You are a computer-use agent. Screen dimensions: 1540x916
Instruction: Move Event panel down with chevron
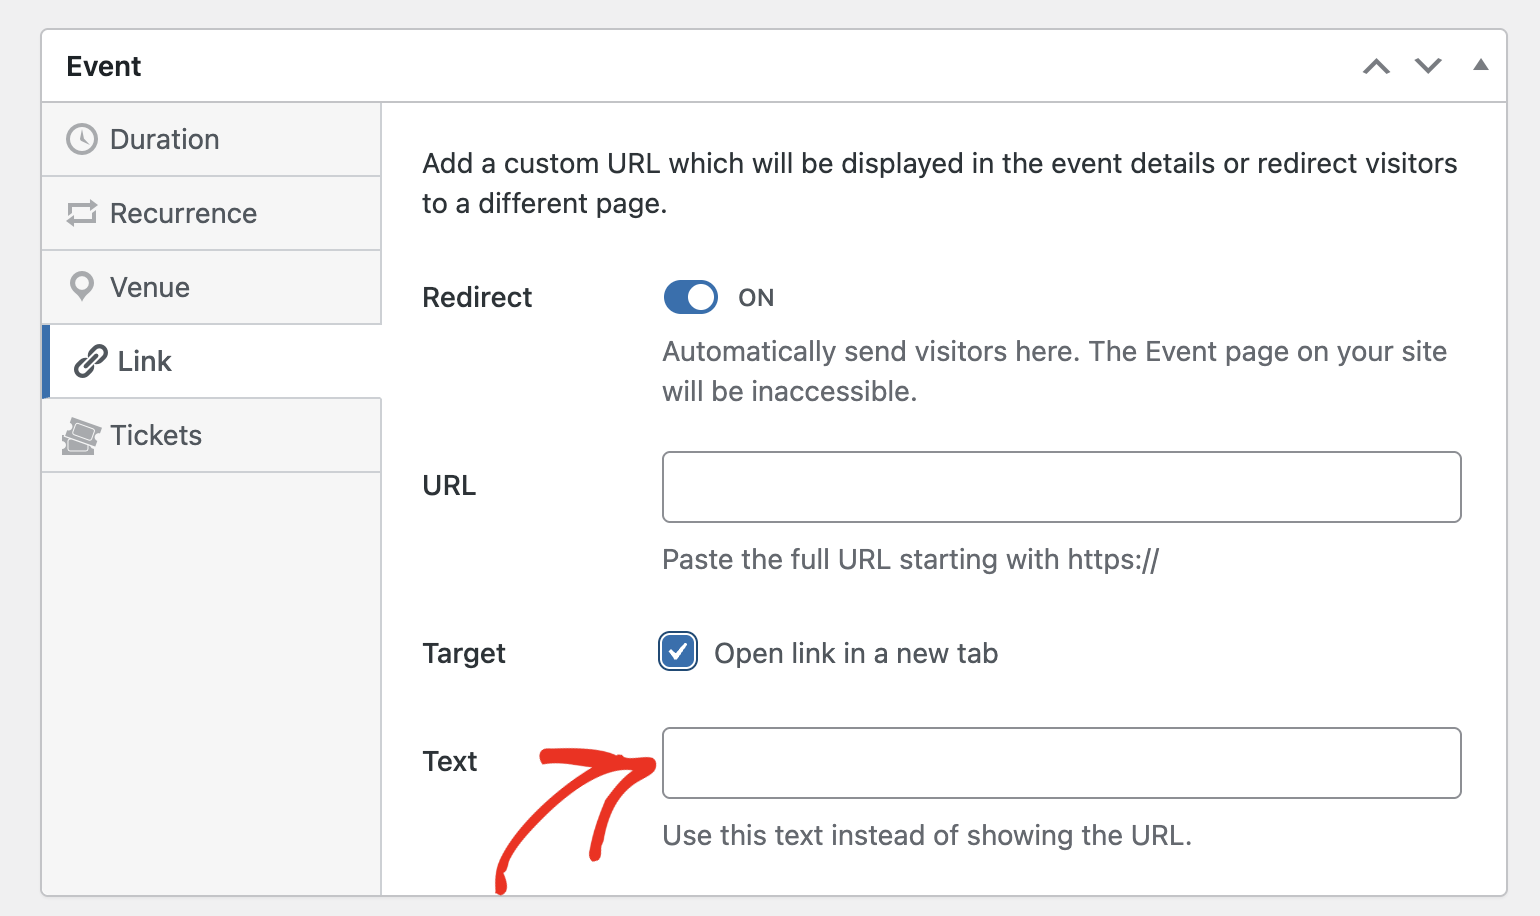1428,66
